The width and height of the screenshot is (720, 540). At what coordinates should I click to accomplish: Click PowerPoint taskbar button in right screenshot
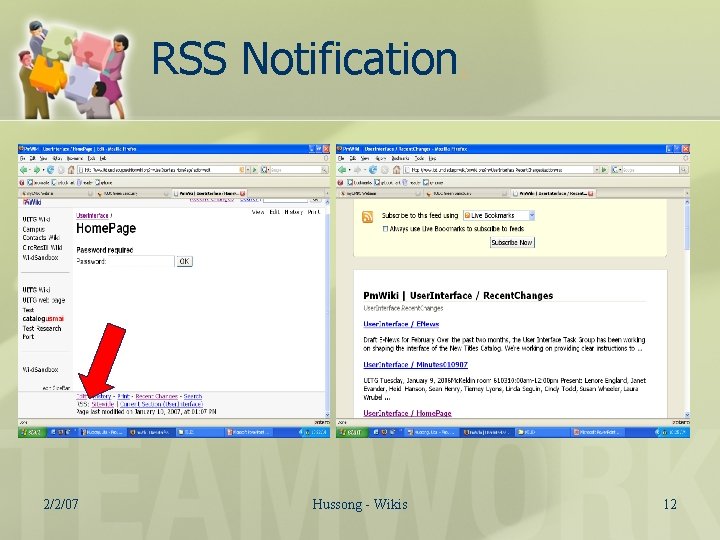599,432
